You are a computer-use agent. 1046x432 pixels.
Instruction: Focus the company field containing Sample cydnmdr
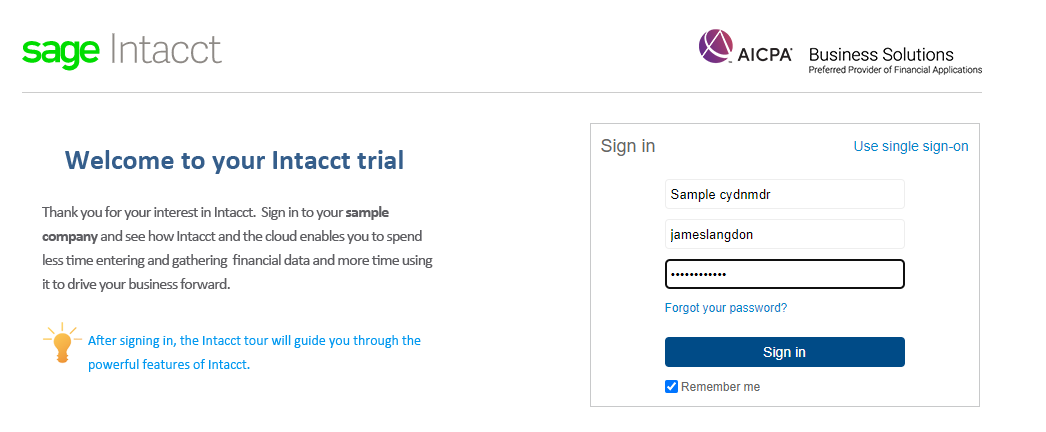784,194
